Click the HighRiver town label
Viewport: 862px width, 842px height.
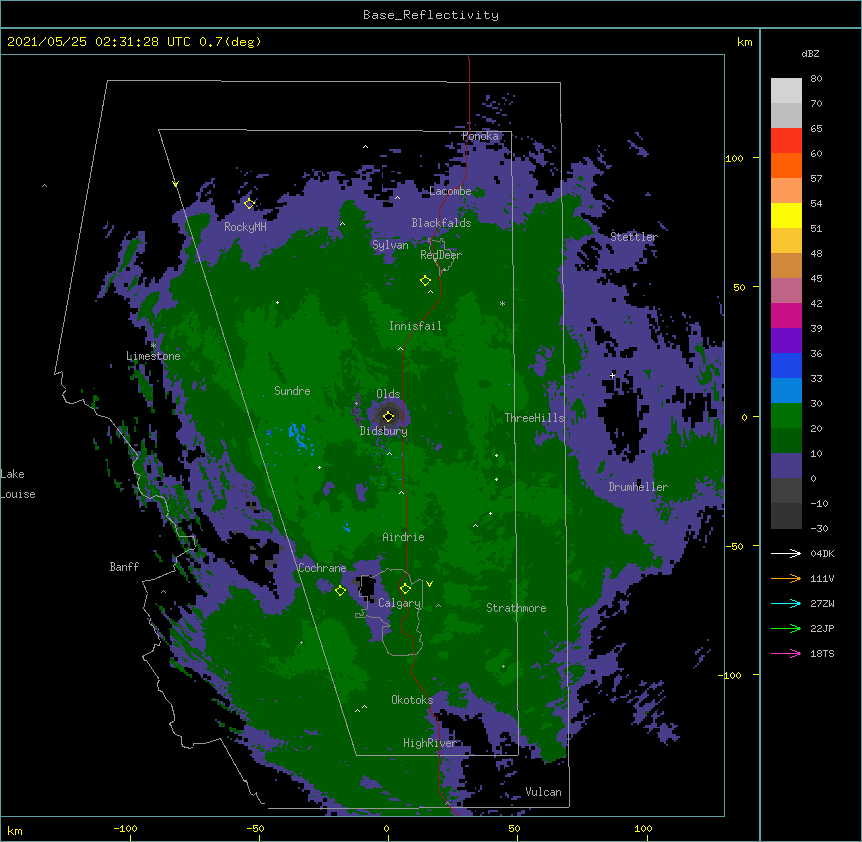430,743
